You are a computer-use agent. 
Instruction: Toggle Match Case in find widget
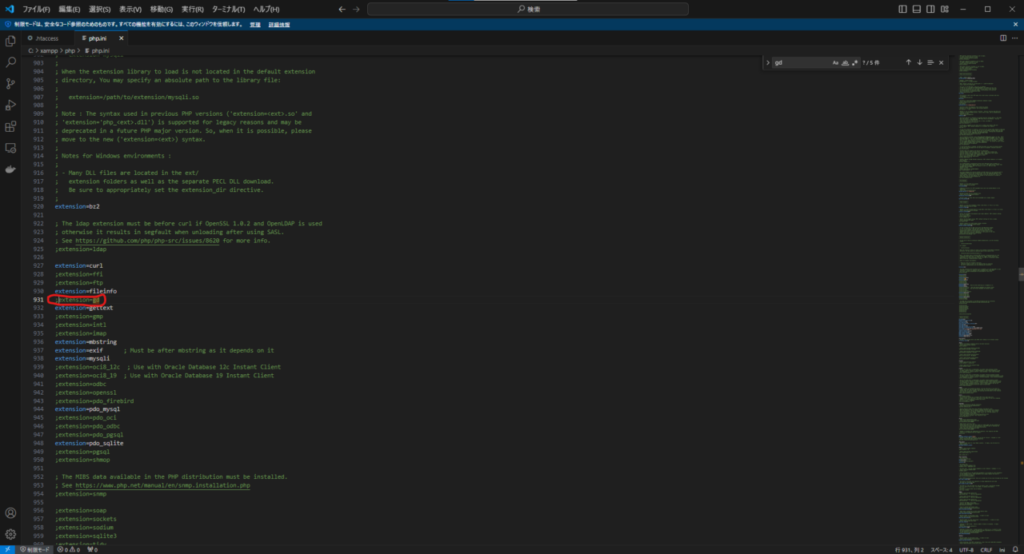836,62
